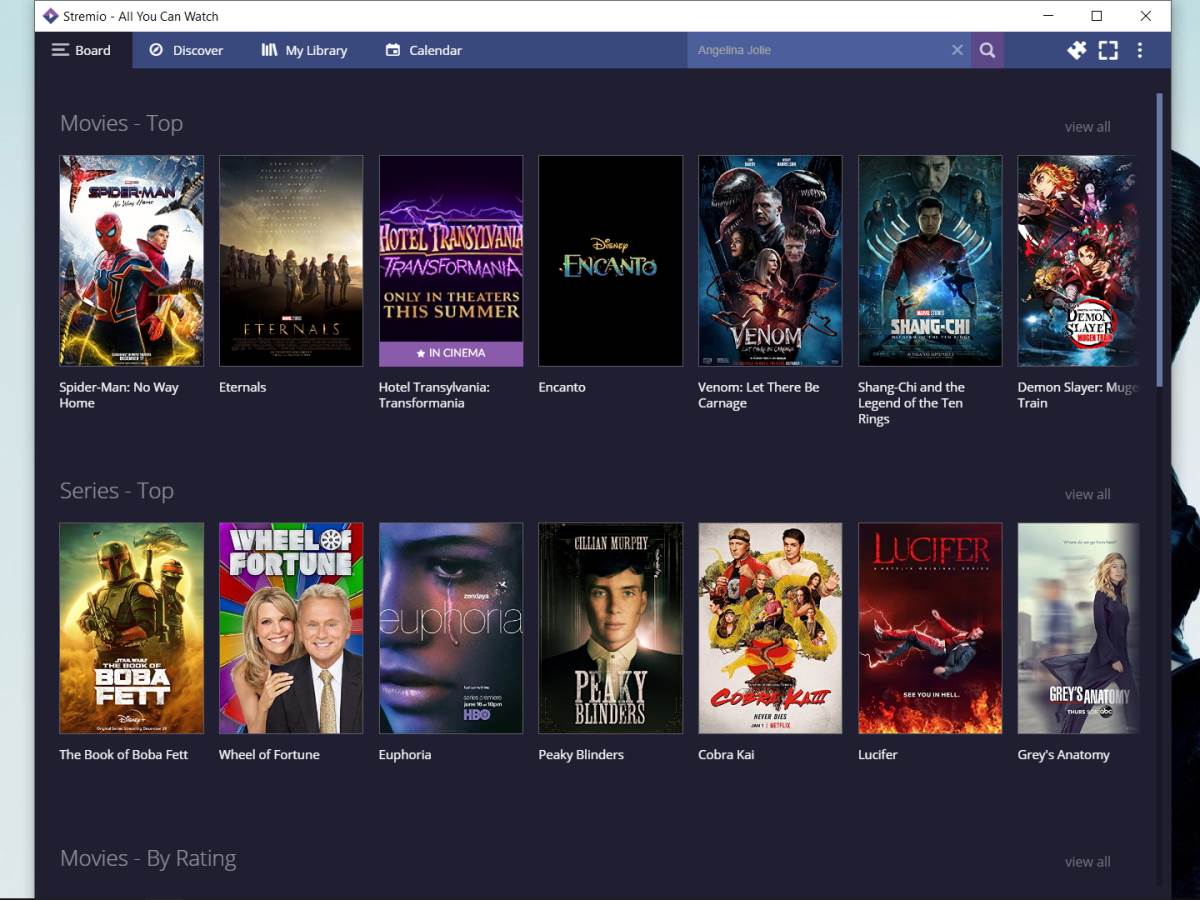The image size is (1200, 900).
Task: Click view all for Series - Top
Action: [1087, 494]
